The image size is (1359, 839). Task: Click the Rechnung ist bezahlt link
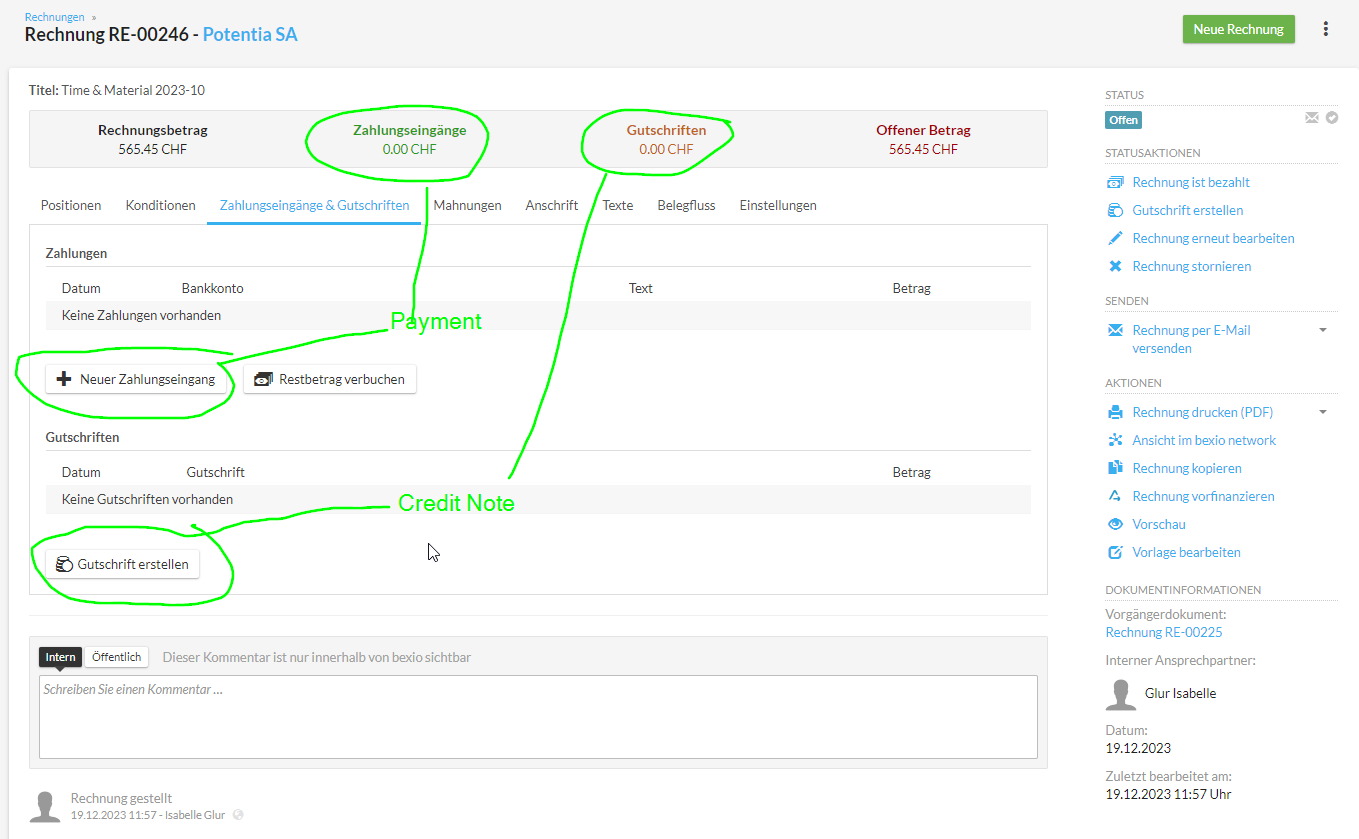pos(1191,183)
